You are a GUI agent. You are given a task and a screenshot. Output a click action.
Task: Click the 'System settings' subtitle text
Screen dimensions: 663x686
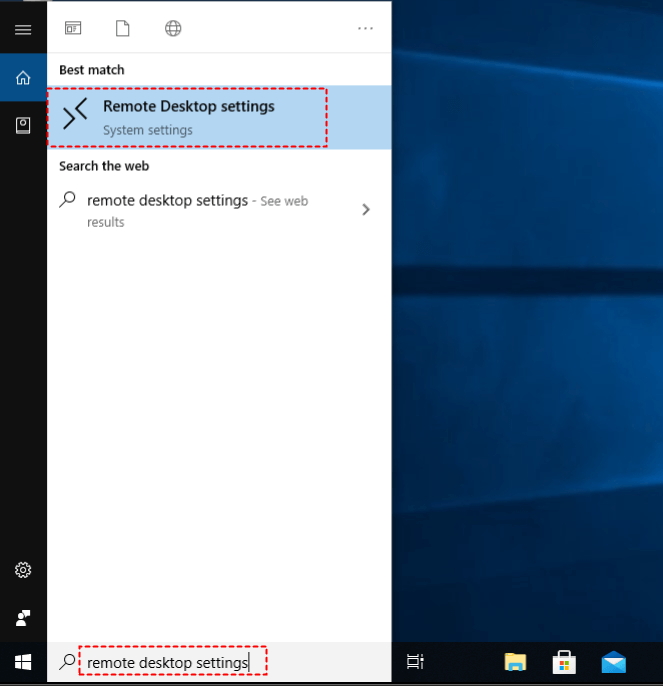tap(147, 130)
